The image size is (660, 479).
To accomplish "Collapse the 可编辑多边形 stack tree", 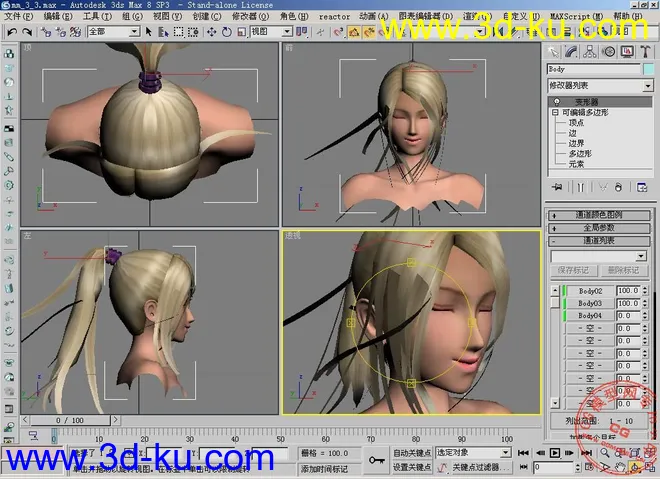I will 554,113.
